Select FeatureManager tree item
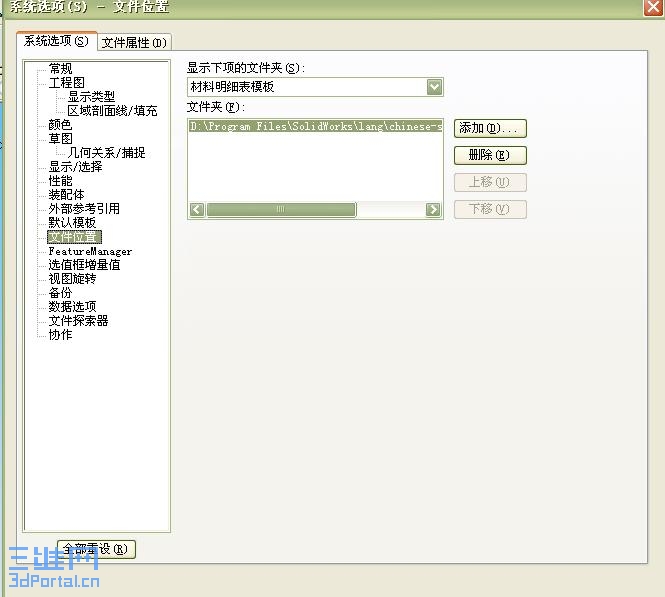This screenshot has height=597, width=665. 90,251
